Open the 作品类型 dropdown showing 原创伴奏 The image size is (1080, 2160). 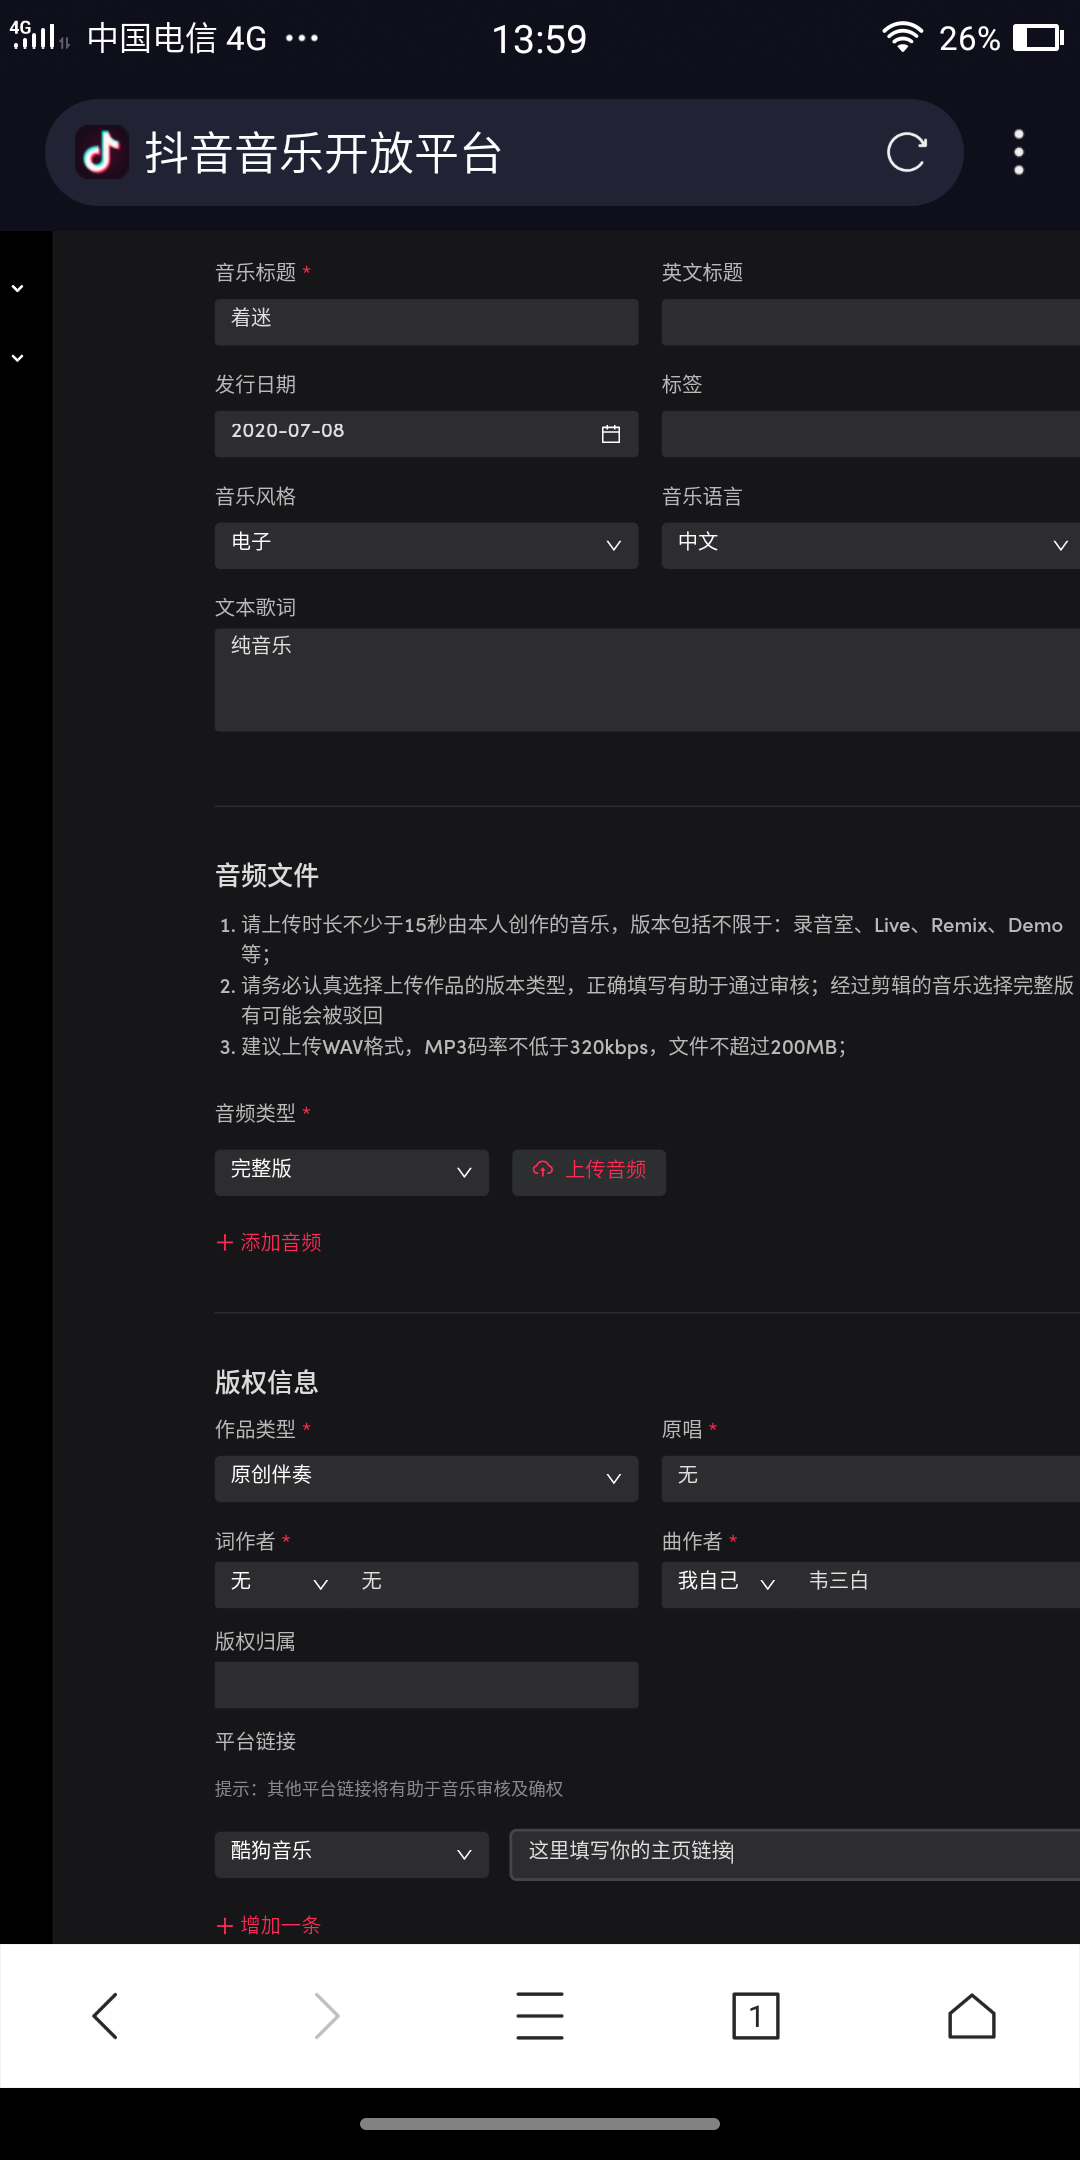click(426, 1478)
